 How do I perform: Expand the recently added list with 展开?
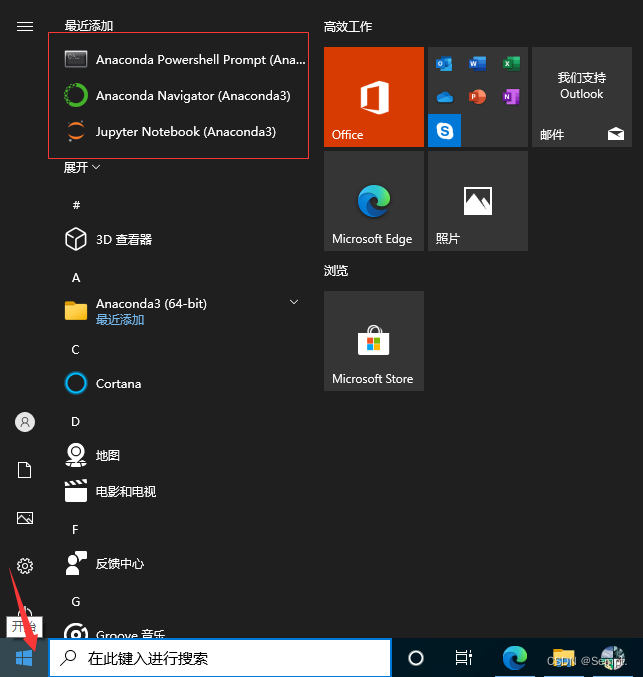point(82,167)
